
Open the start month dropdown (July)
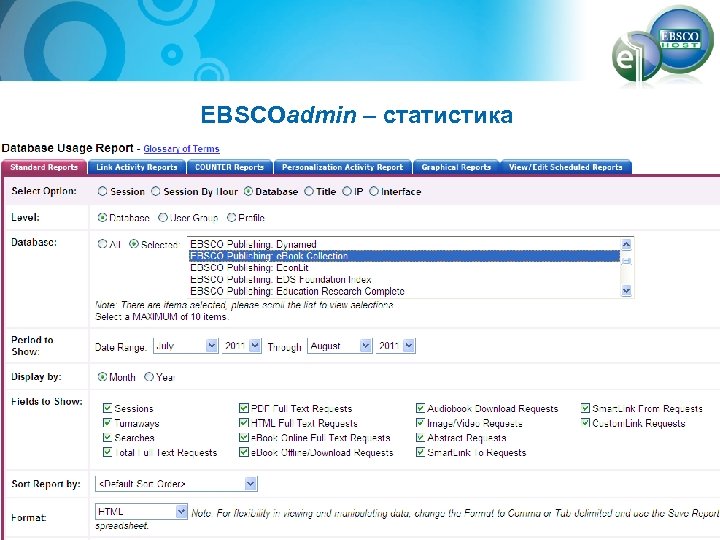click(x=186, y=346)
